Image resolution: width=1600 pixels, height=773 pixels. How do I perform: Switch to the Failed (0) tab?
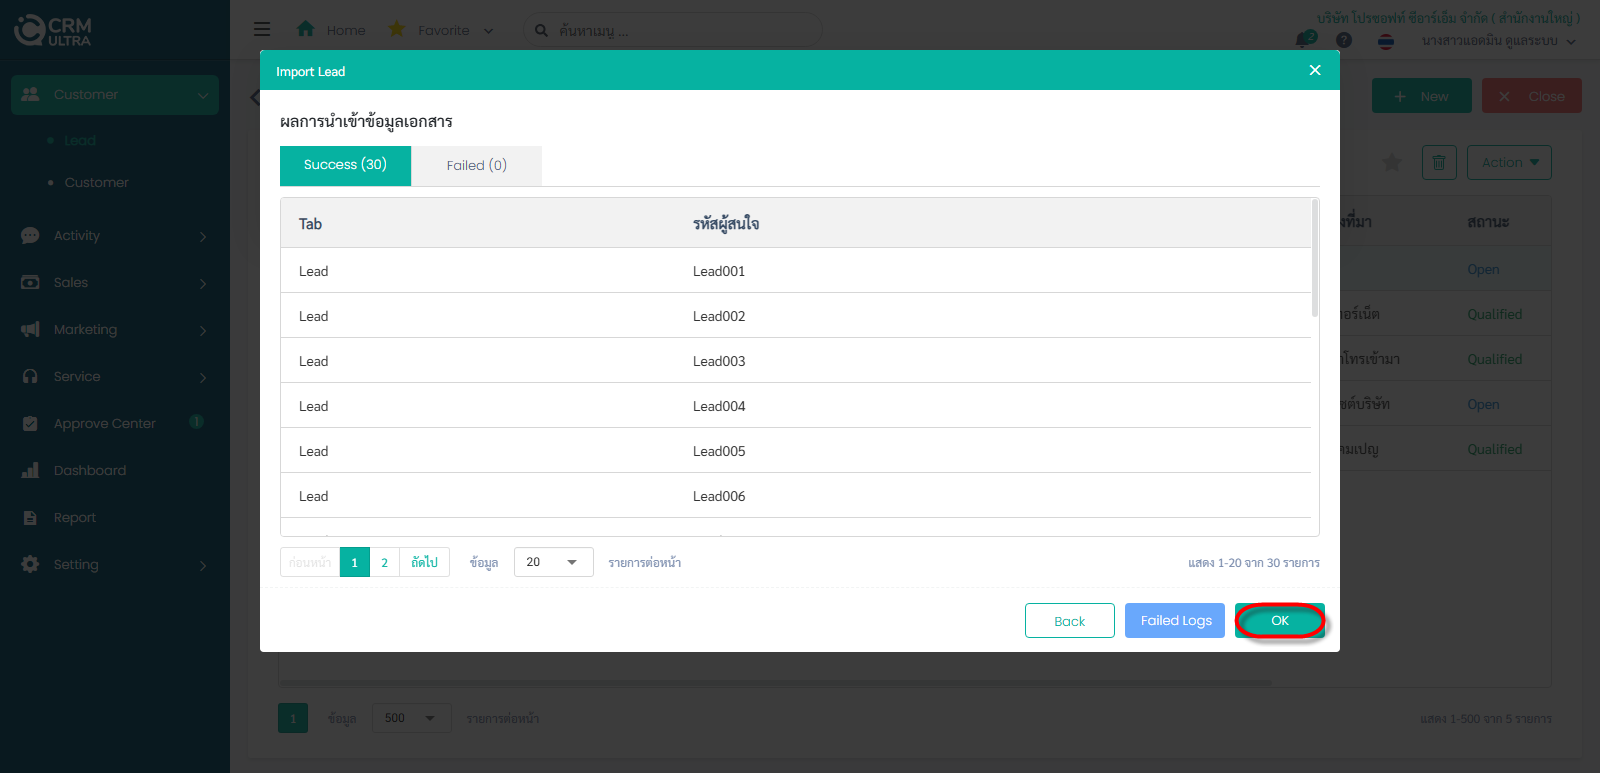[x=476, y=166]
